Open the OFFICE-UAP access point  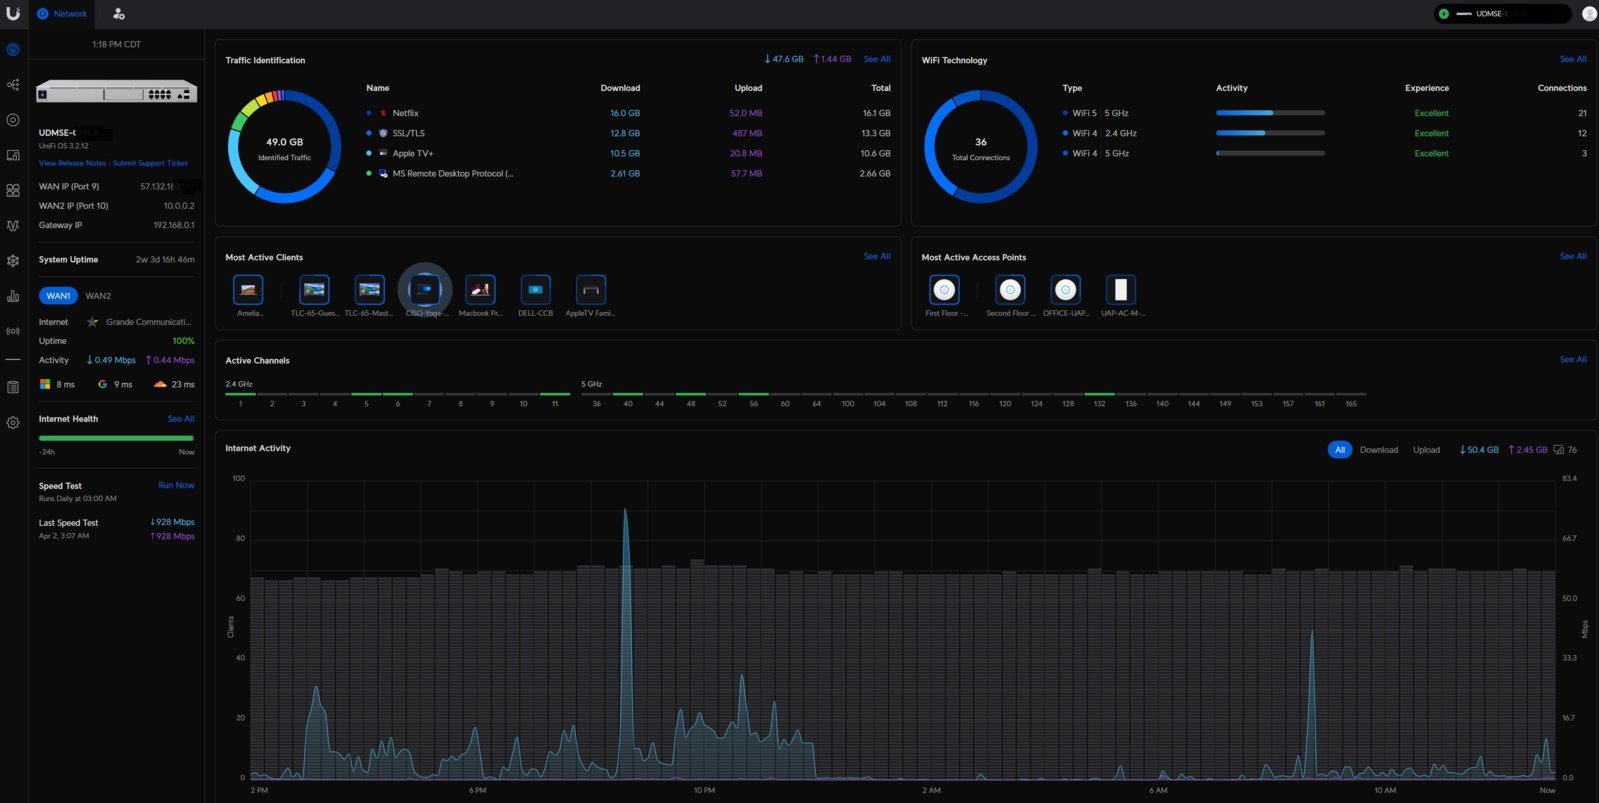pos(1066,290)
